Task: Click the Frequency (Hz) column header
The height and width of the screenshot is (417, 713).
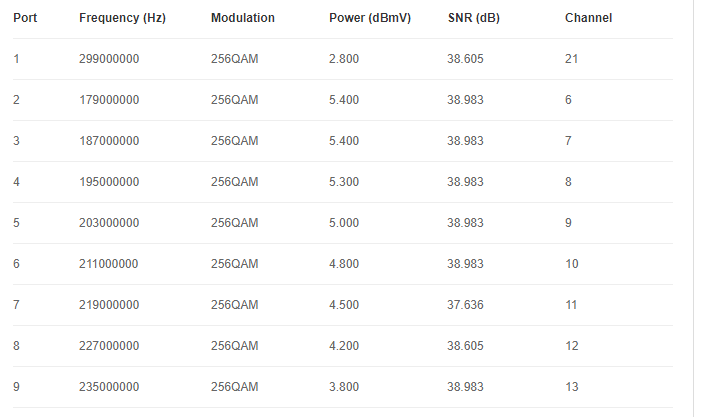Action: tap(122, 18)
